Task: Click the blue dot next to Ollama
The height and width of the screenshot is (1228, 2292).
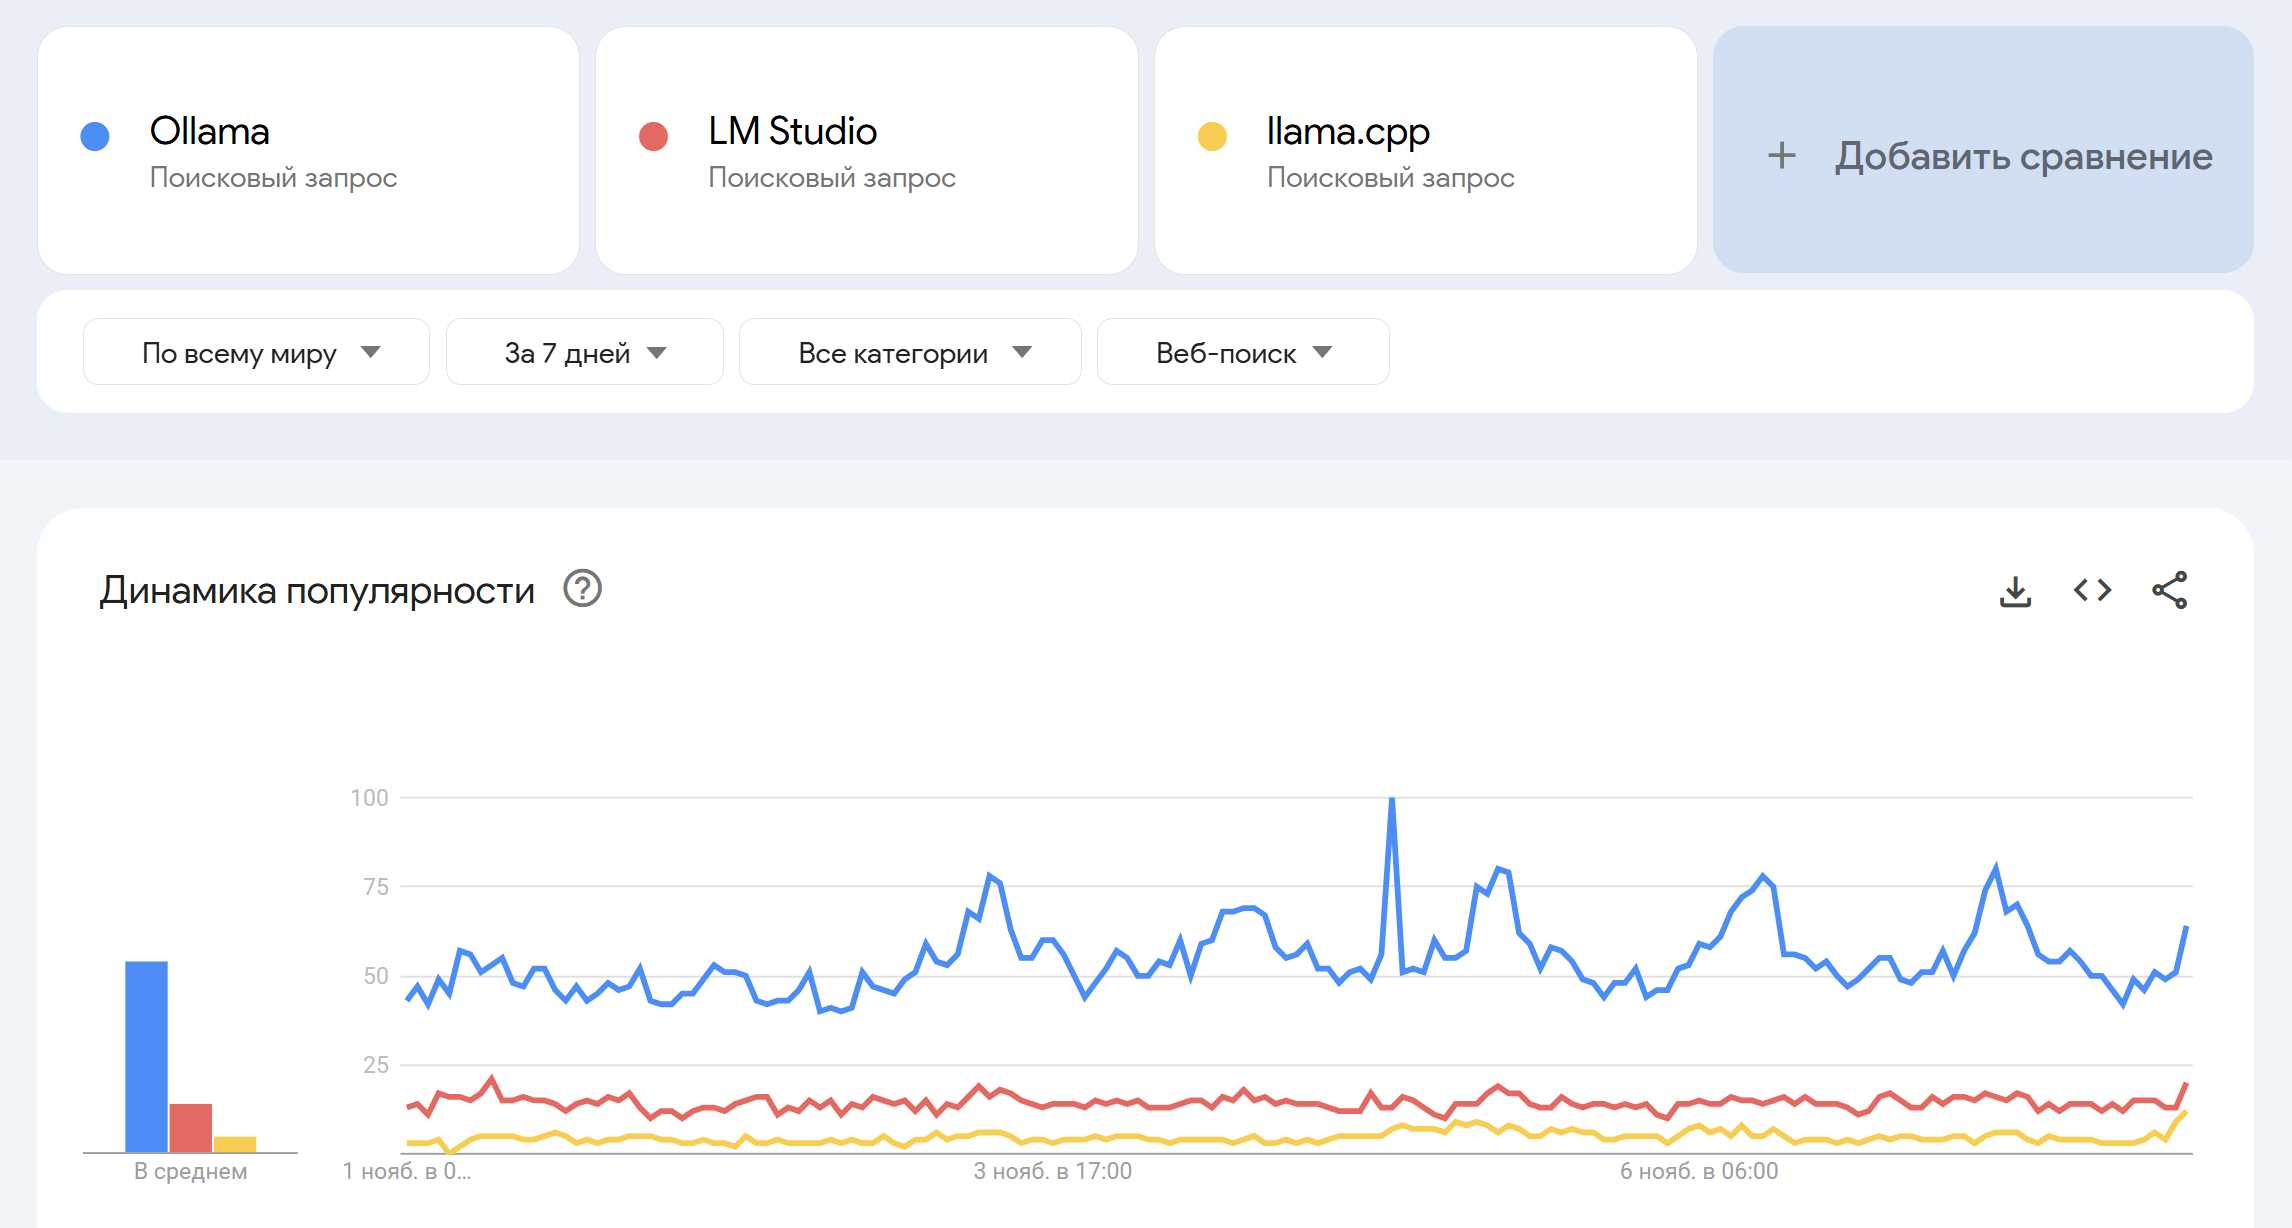Action: pos(95,136)
